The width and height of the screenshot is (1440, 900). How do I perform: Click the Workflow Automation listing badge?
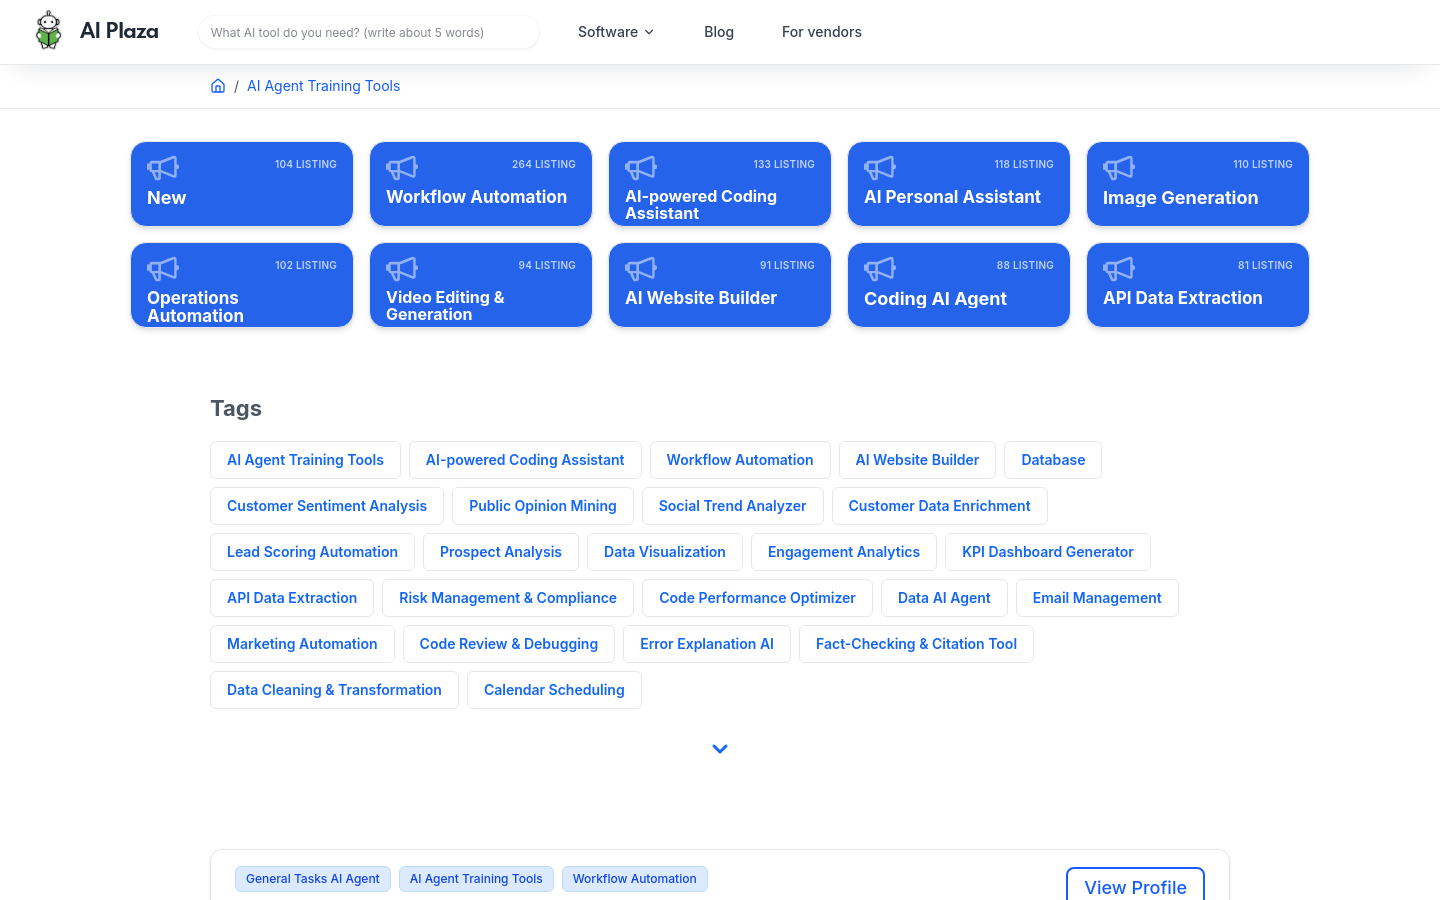[x=635, y=879]
